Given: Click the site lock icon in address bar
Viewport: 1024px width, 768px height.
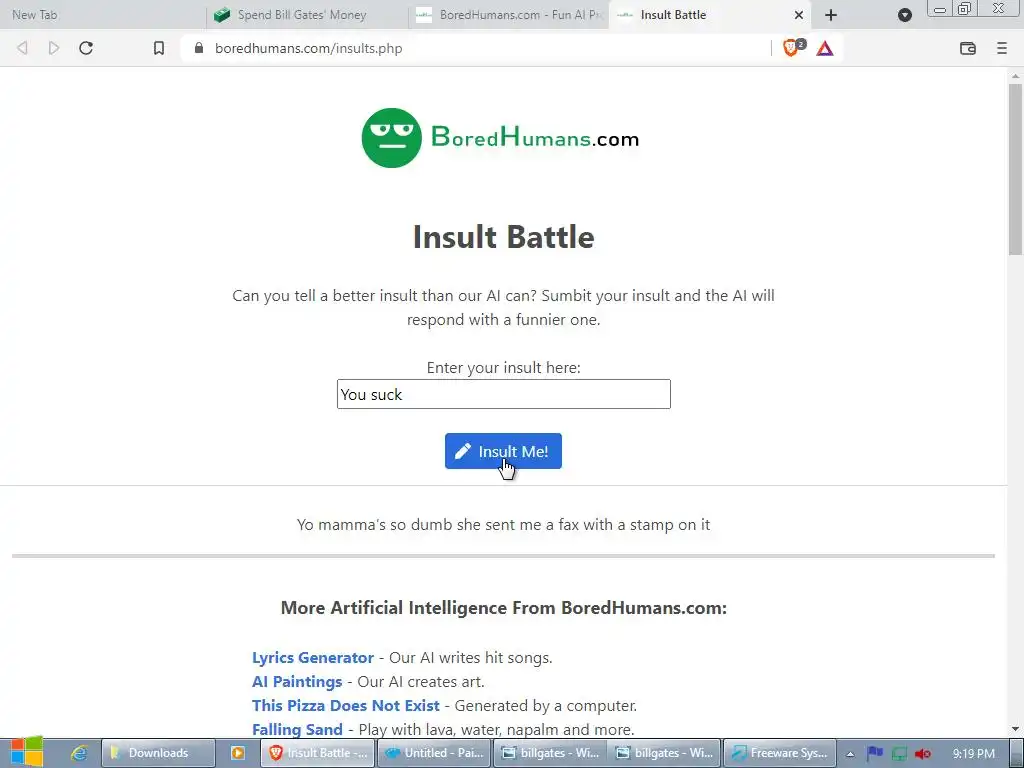Looking at the screenshot, I should pyautogui.click(x=199, y=48).
